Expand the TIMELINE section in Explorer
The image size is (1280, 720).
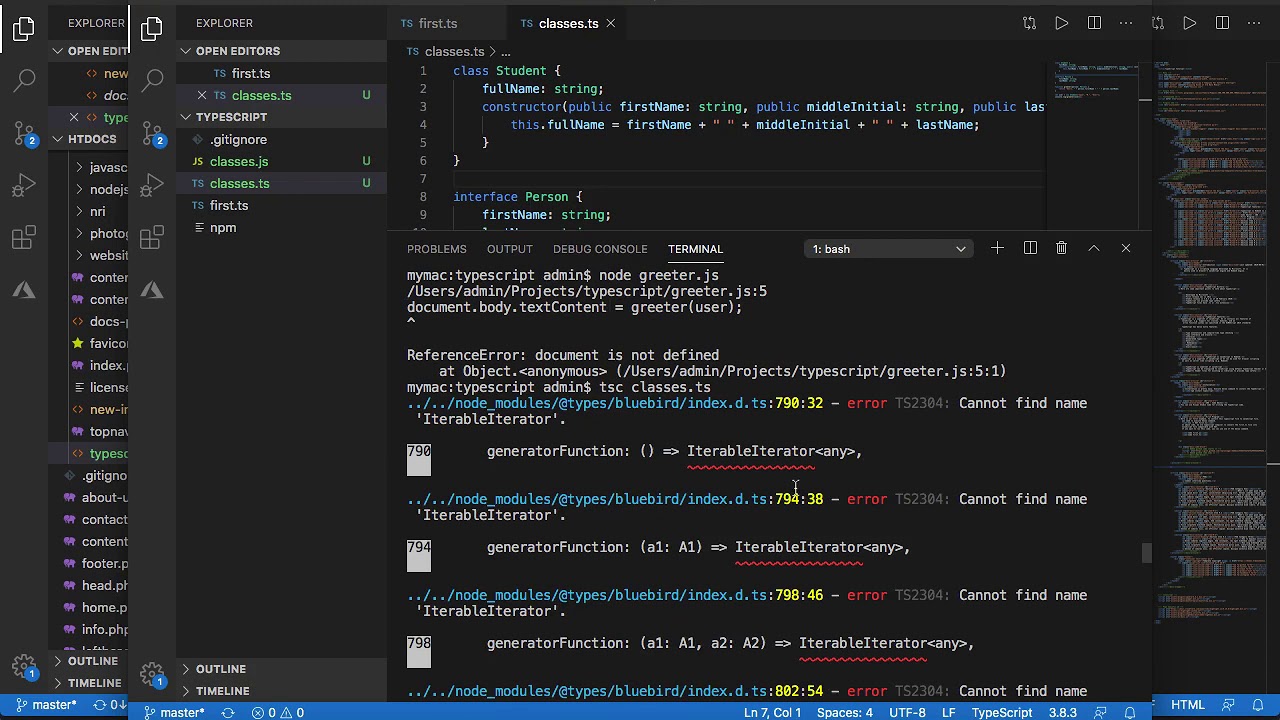(222, 691)
